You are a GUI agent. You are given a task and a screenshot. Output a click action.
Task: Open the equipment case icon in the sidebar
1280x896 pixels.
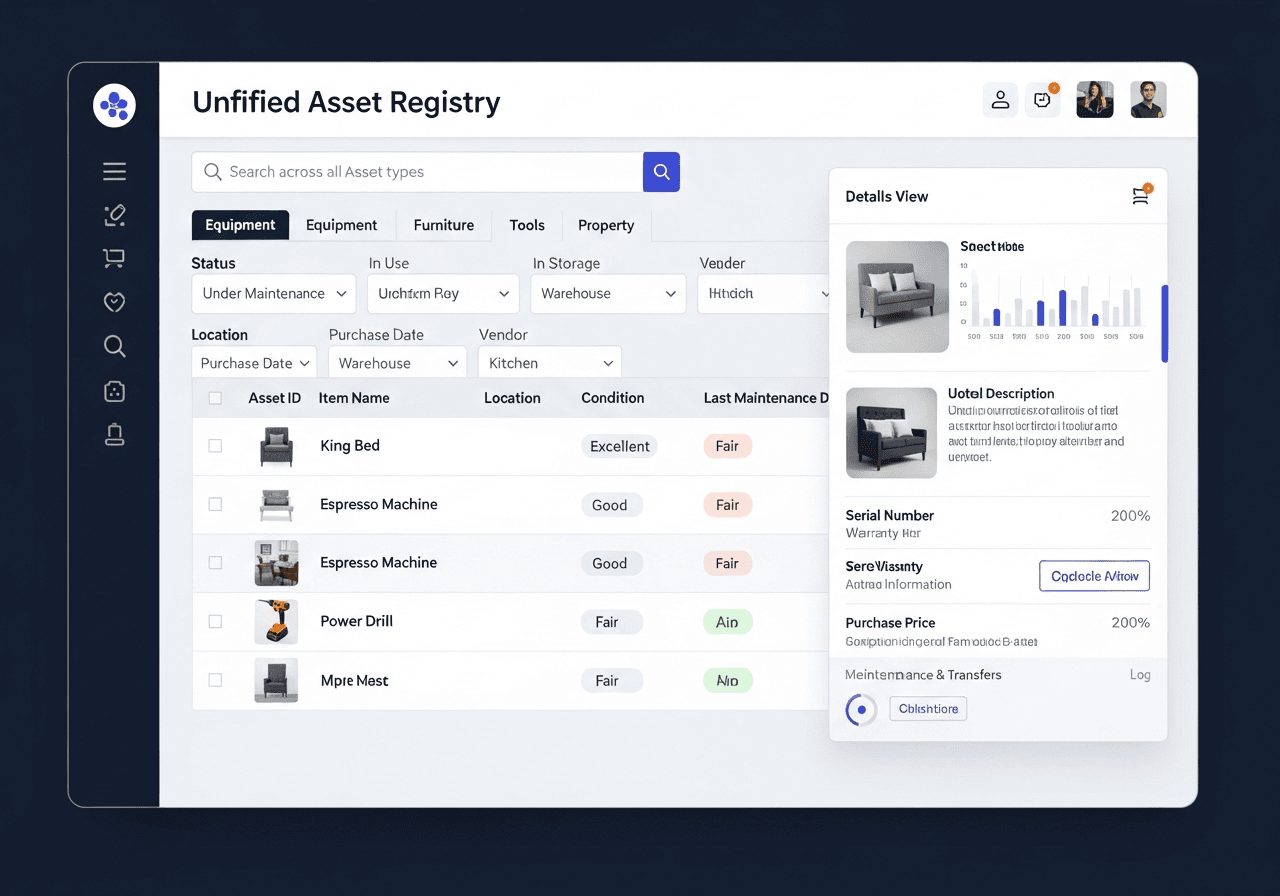pyautogui.click(x=114, y=391)
